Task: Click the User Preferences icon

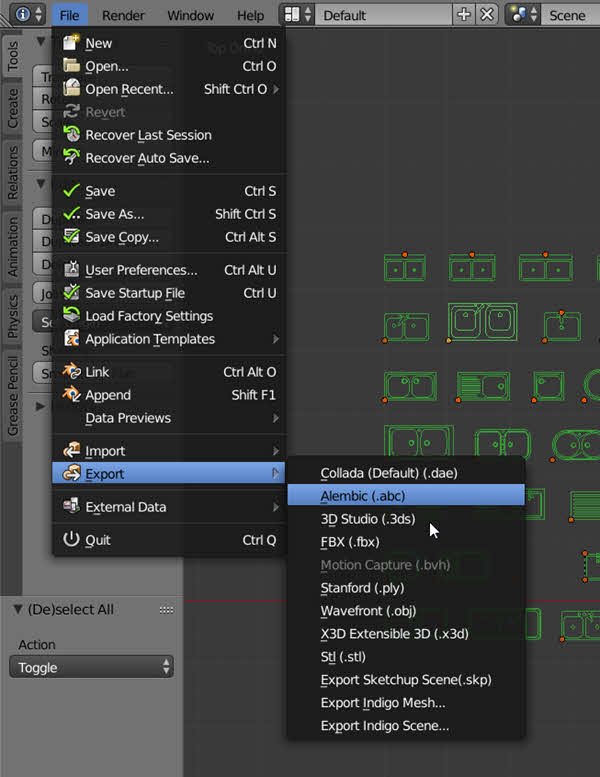Action: [x=71, y=270]
